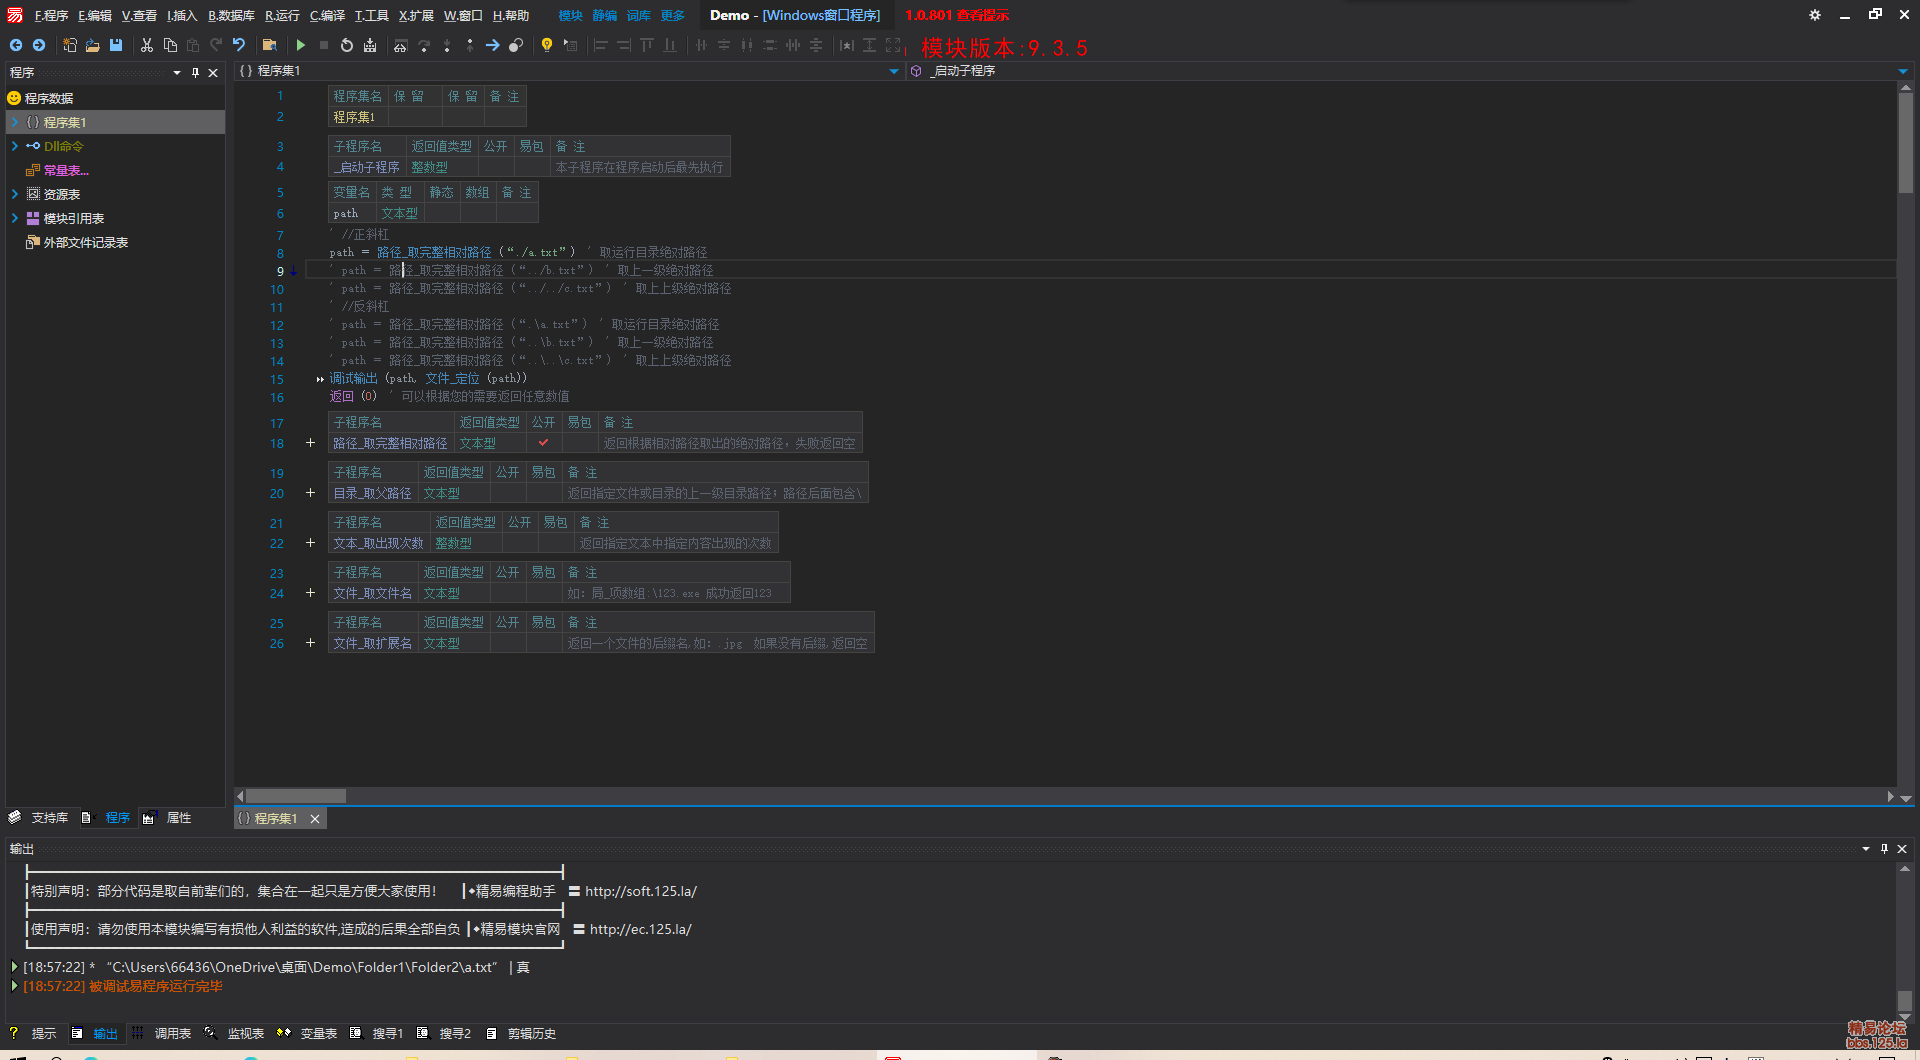
Task: Open the 程序 panel dropdown arrow
Action: click(x=177, y=73)
